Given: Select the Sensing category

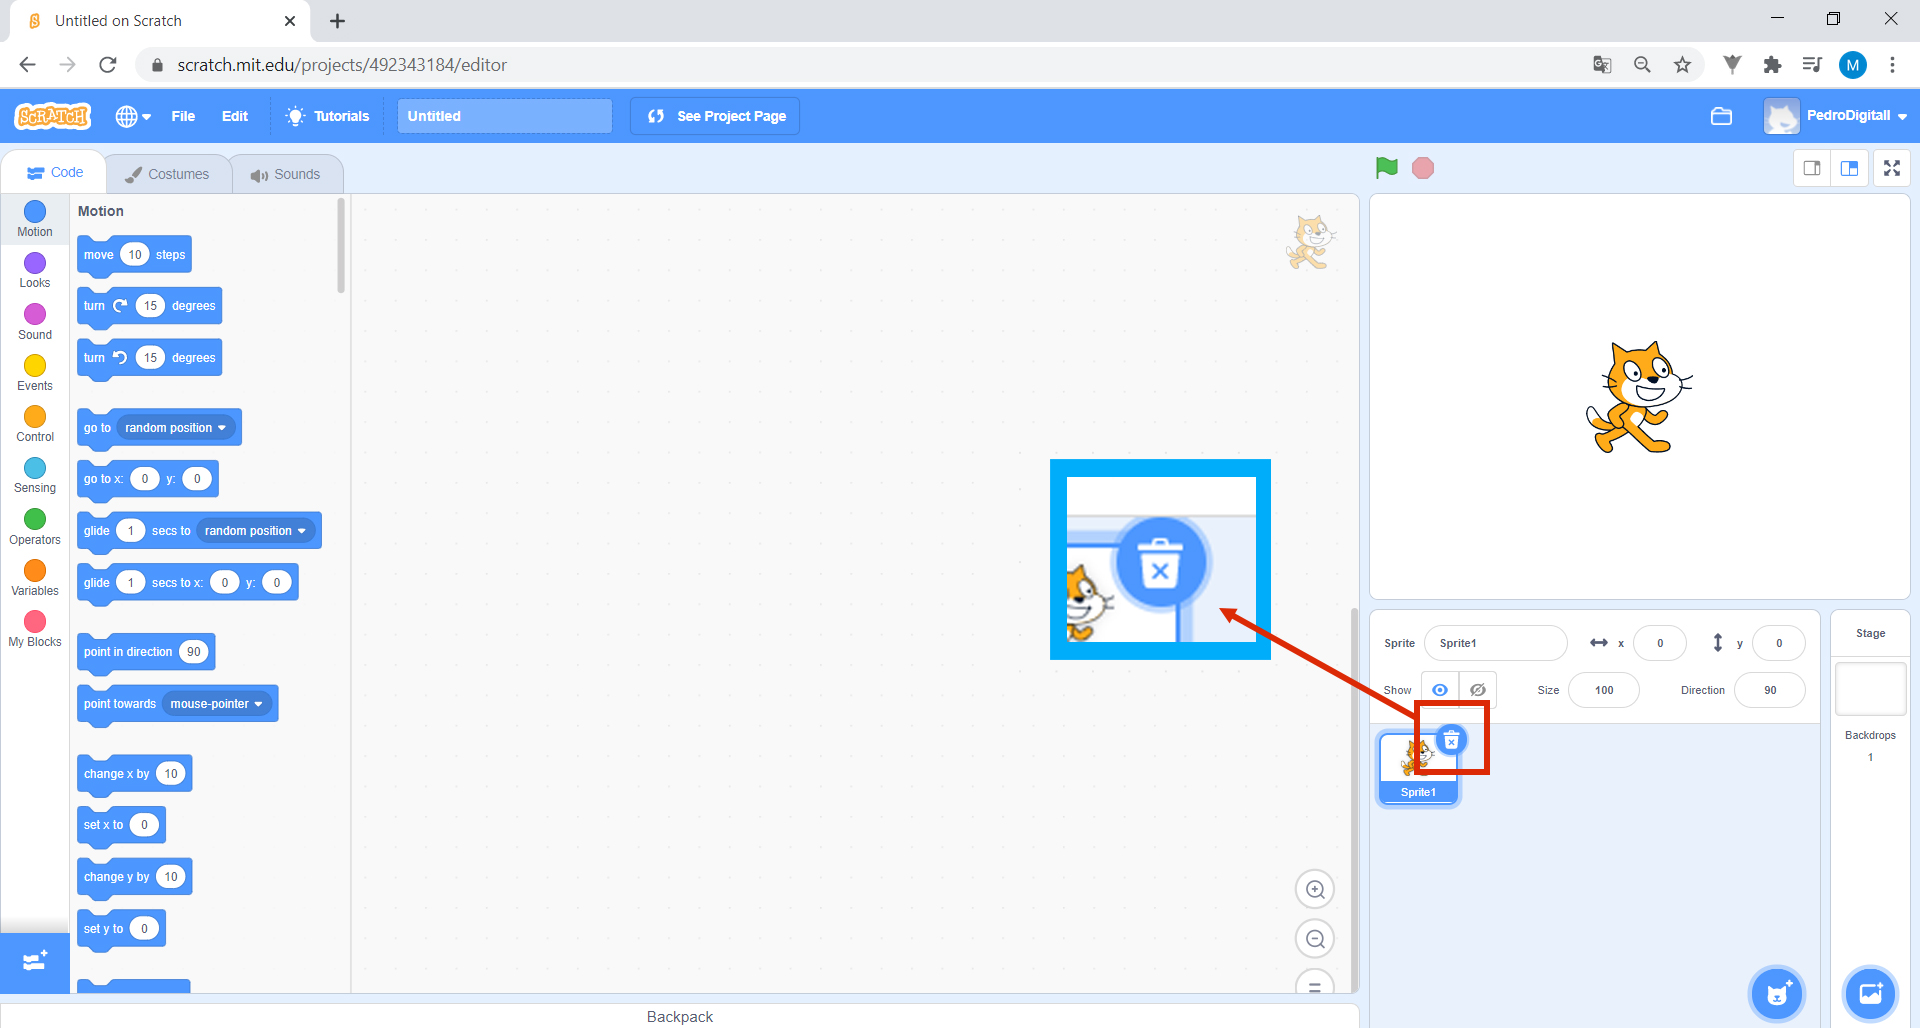Looking at the screenshot, I should pyautogui.click(x=35, y=475).
